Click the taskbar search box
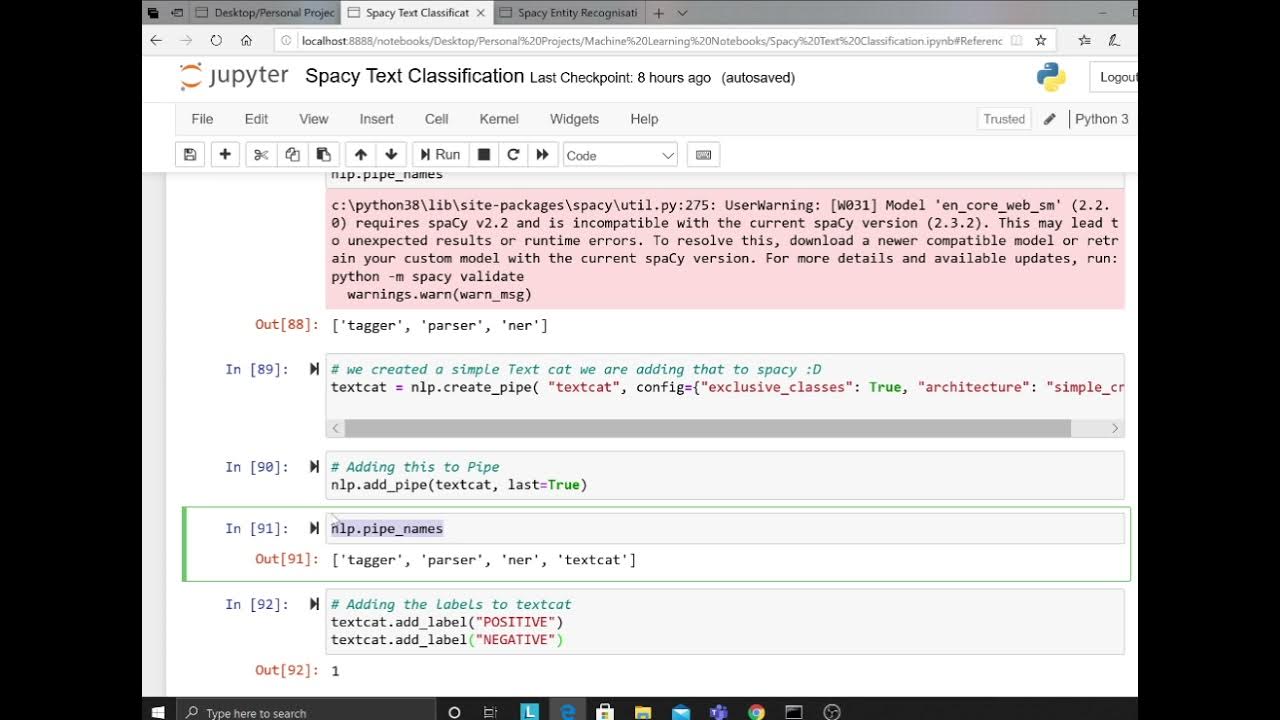1280x720 pixels. tap(305, 712)
